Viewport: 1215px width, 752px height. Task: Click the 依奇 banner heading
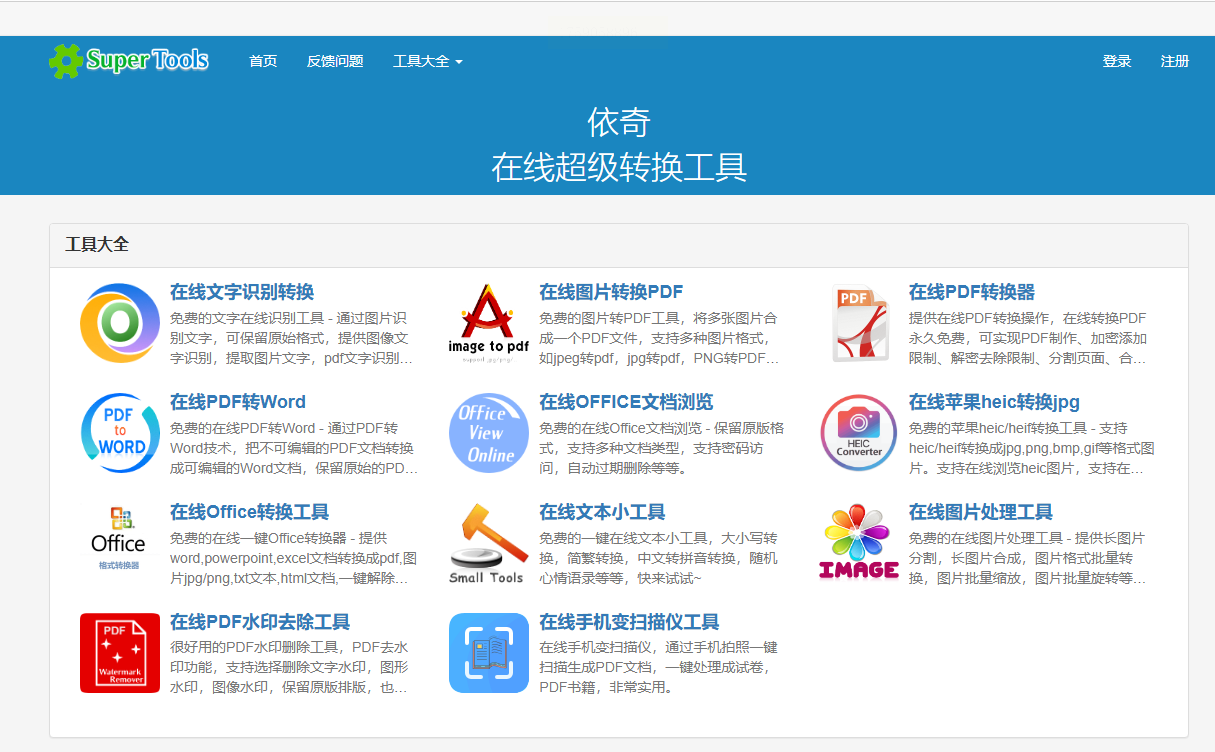point(619,123)
